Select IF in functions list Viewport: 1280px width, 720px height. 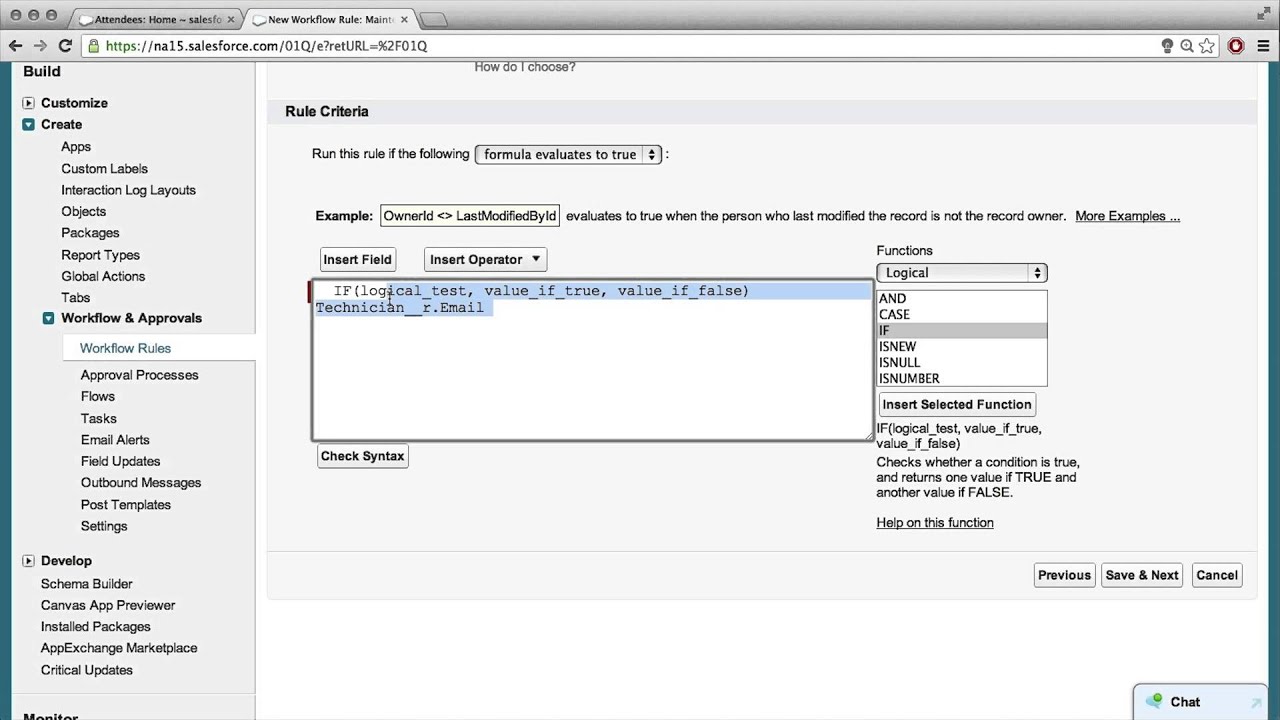962,330
